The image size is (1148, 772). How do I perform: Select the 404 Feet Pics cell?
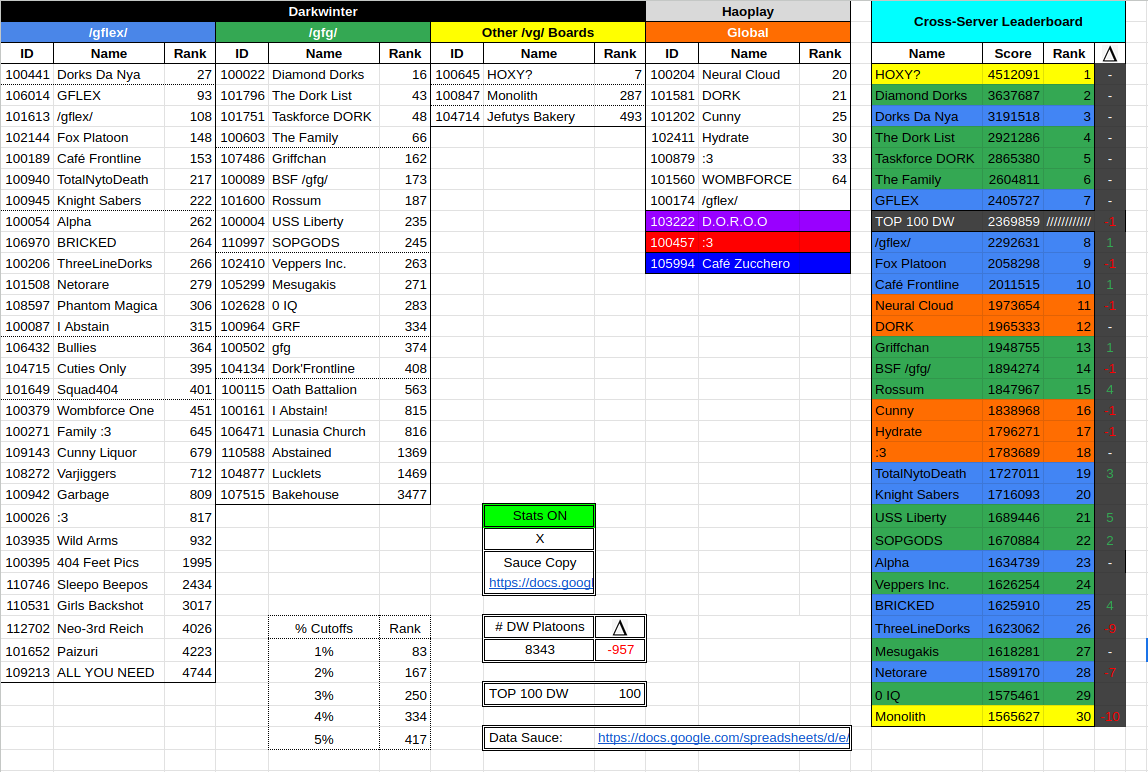pyautogui.click(x=109, y=563)
